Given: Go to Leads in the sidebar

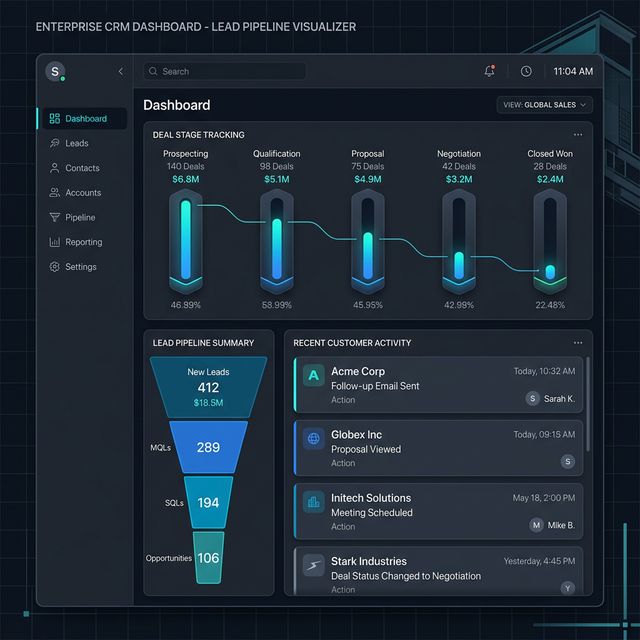Looking at the screenshot, I should [77, 143].
